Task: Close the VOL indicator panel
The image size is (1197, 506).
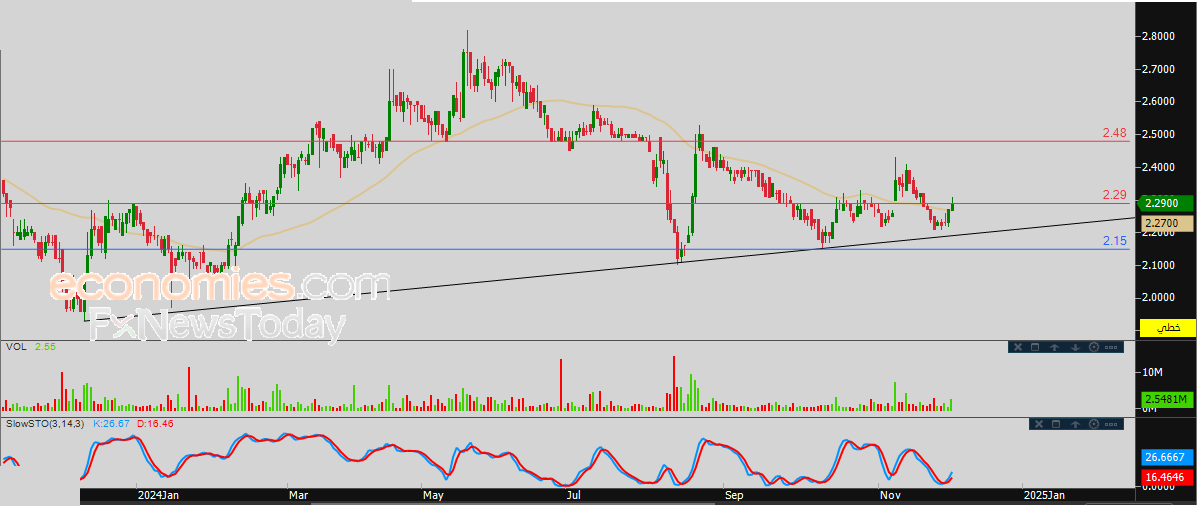Action: click(1018, 347)
